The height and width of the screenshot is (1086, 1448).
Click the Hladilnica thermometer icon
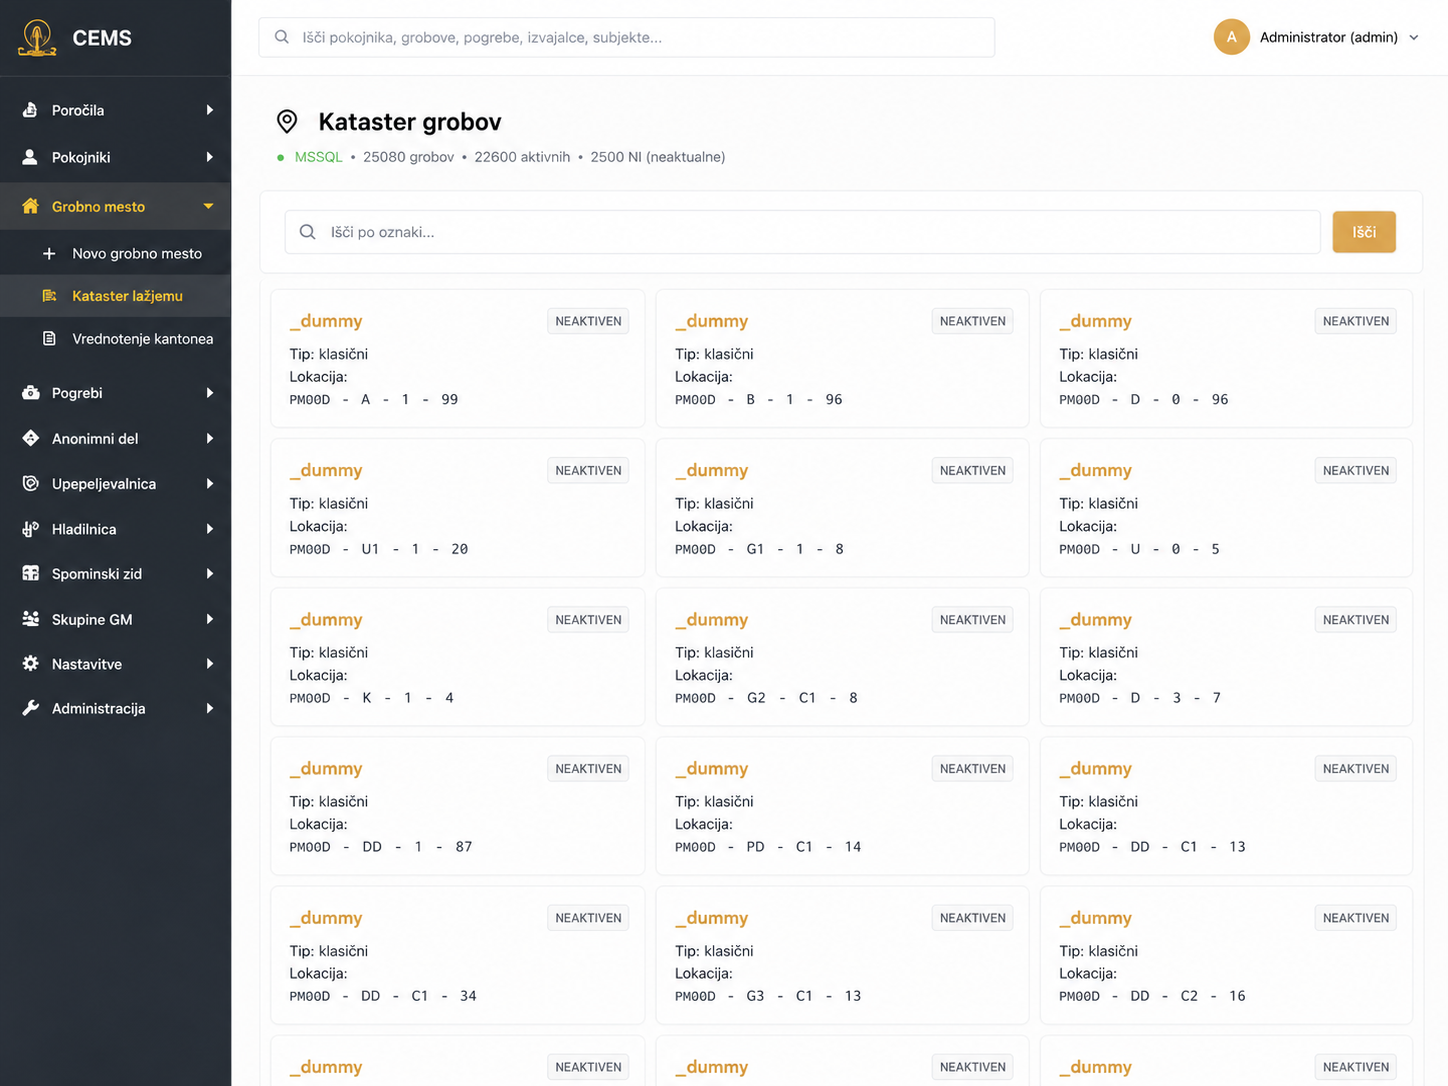tap(30, 529)
